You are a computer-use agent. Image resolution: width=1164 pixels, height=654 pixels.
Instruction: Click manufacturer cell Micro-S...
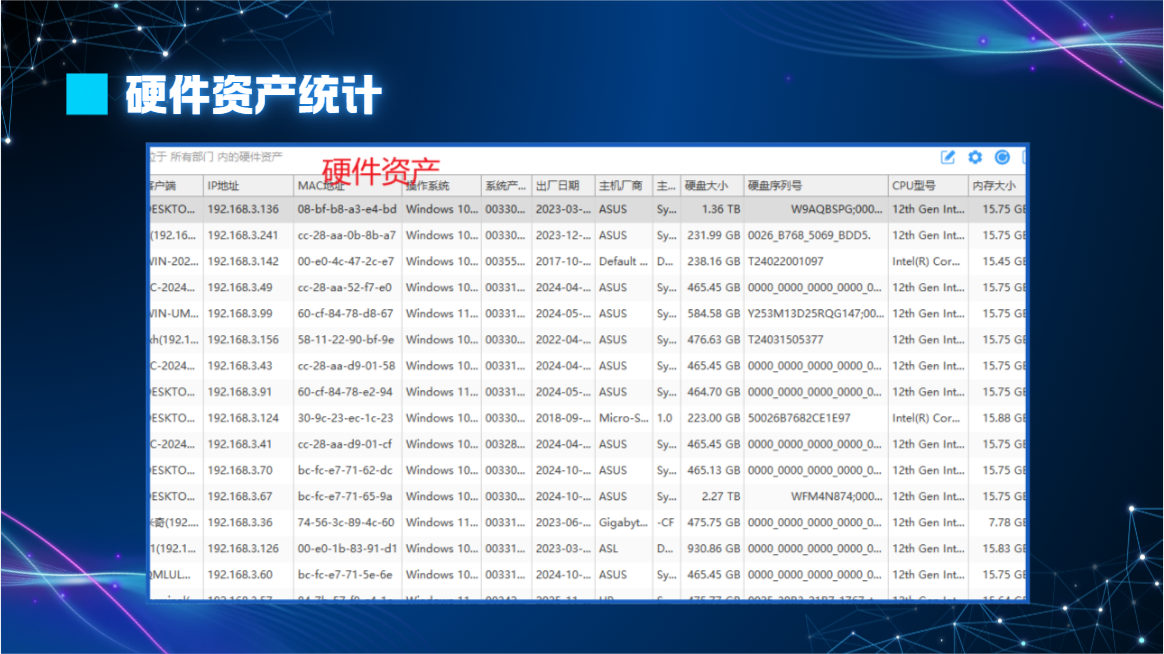pos(624,418)
